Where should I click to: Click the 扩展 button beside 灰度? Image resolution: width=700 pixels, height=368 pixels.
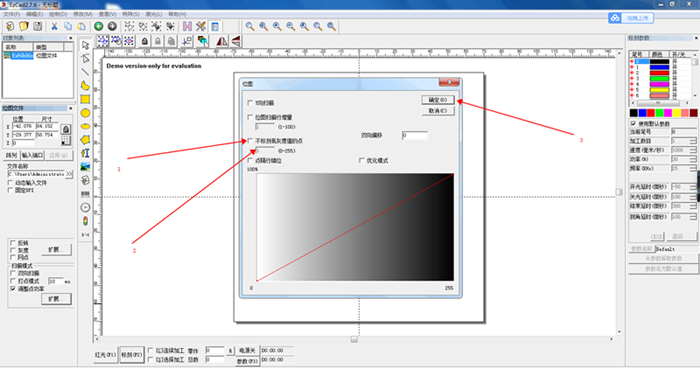tap(56, 250)
